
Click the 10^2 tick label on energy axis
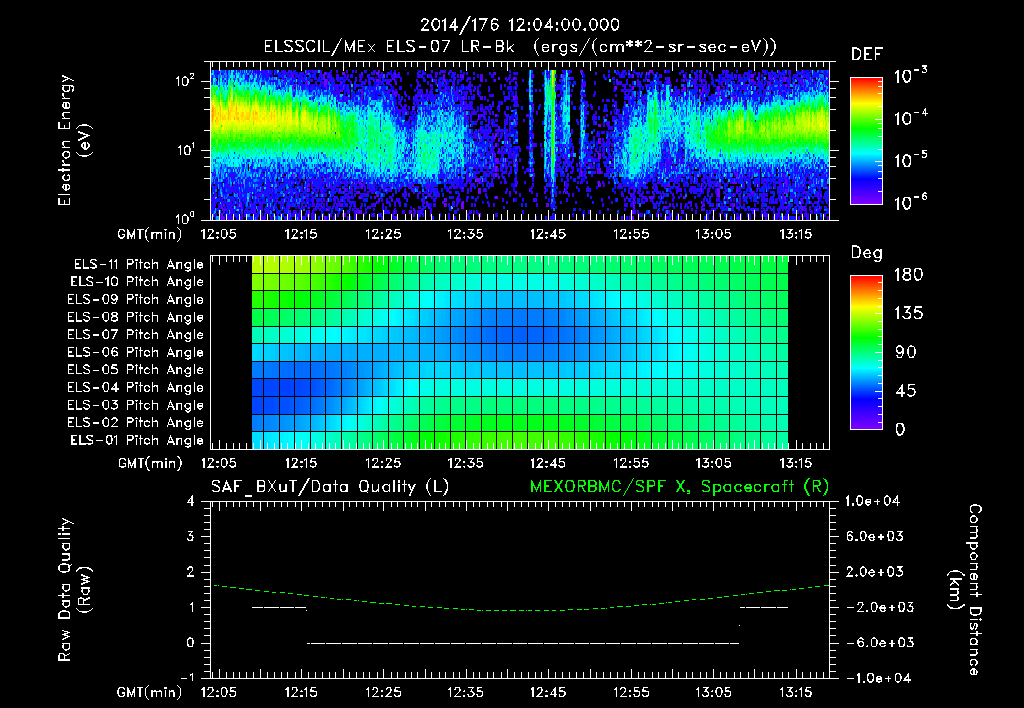pos(186,81)
